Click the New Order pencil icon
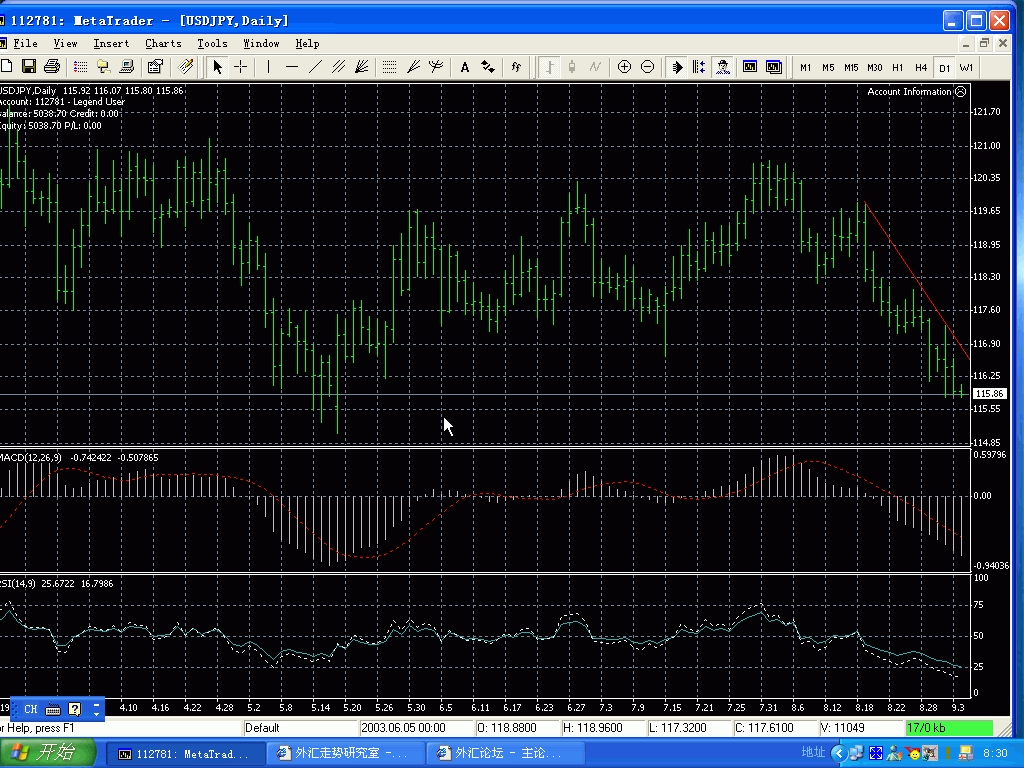Screen dimensions: 1024x768 point(185,67)
